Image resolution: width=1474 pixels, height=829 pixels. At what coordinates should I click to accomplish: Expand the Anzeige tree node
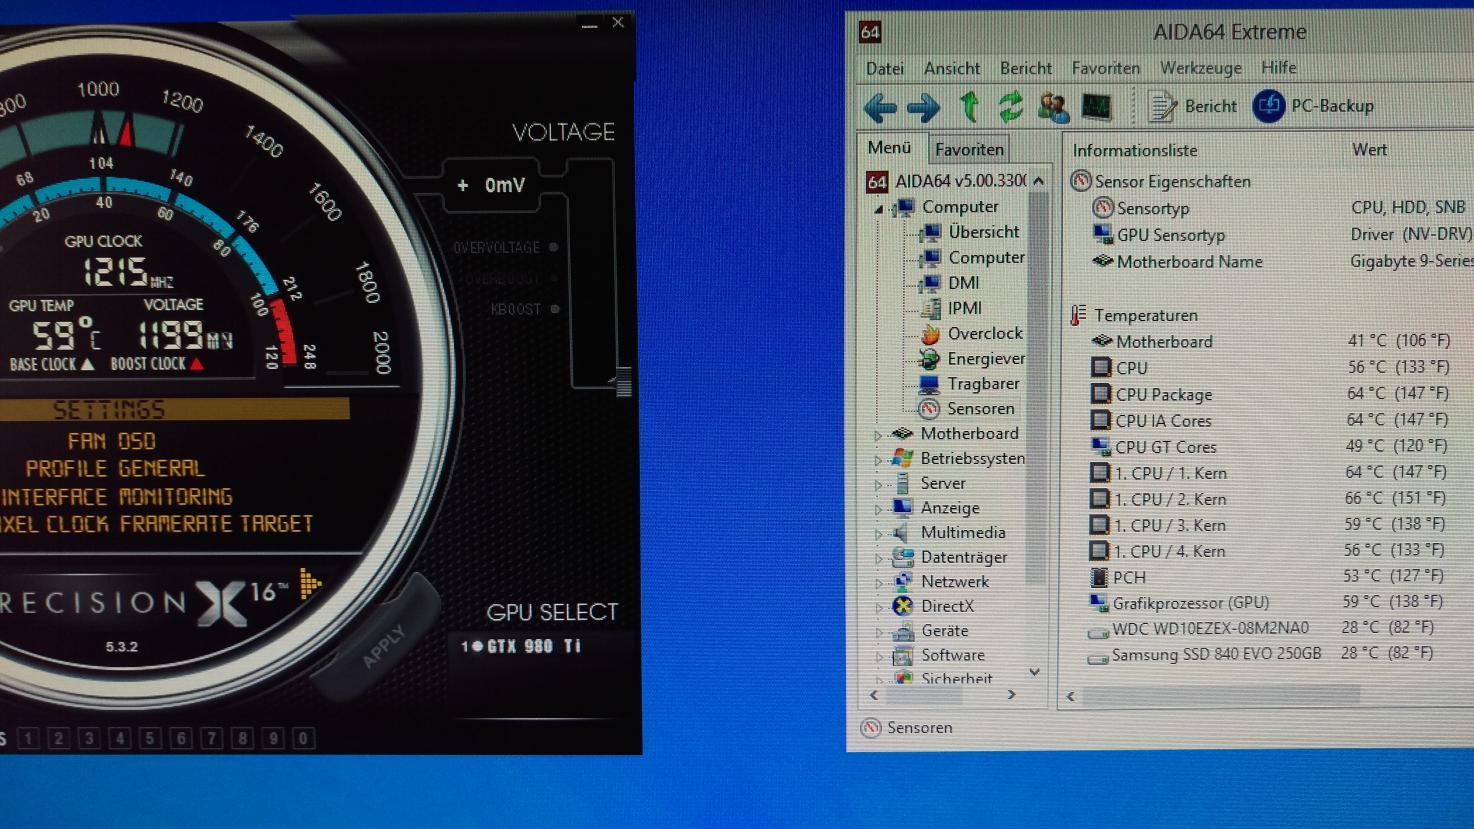click(x=878, y=510)
